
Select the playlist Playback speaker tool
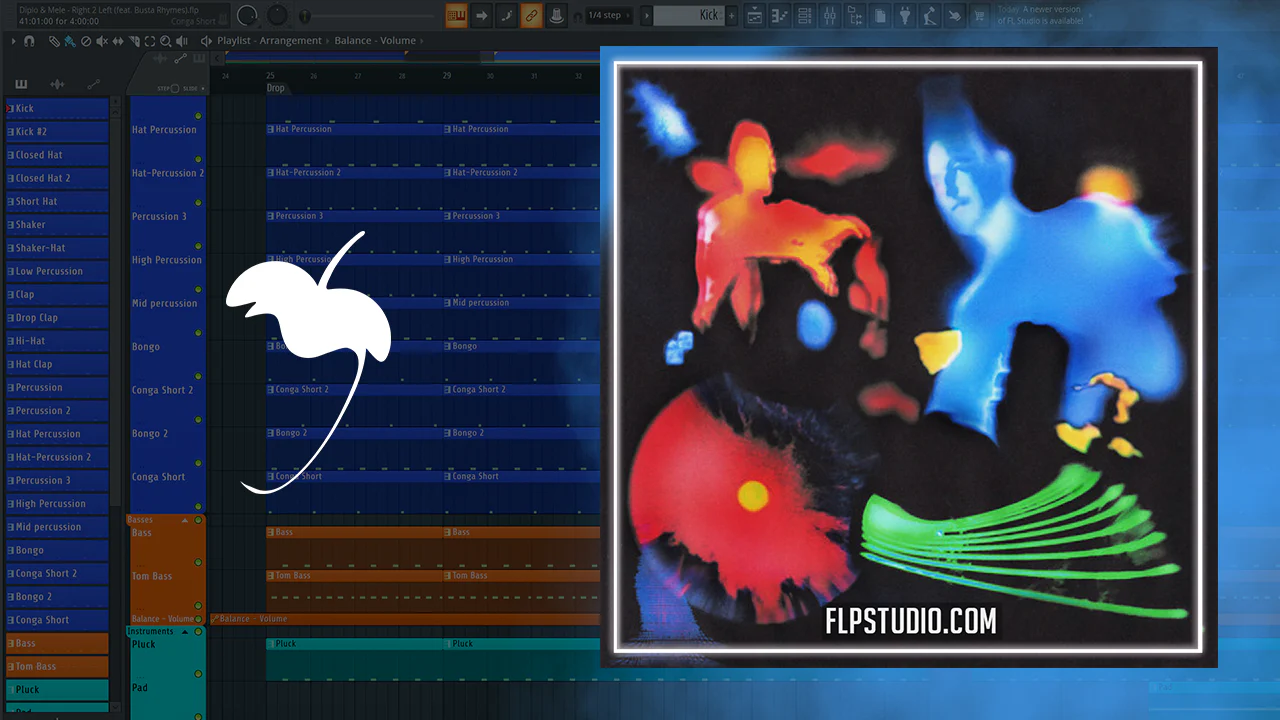(181, 41)
